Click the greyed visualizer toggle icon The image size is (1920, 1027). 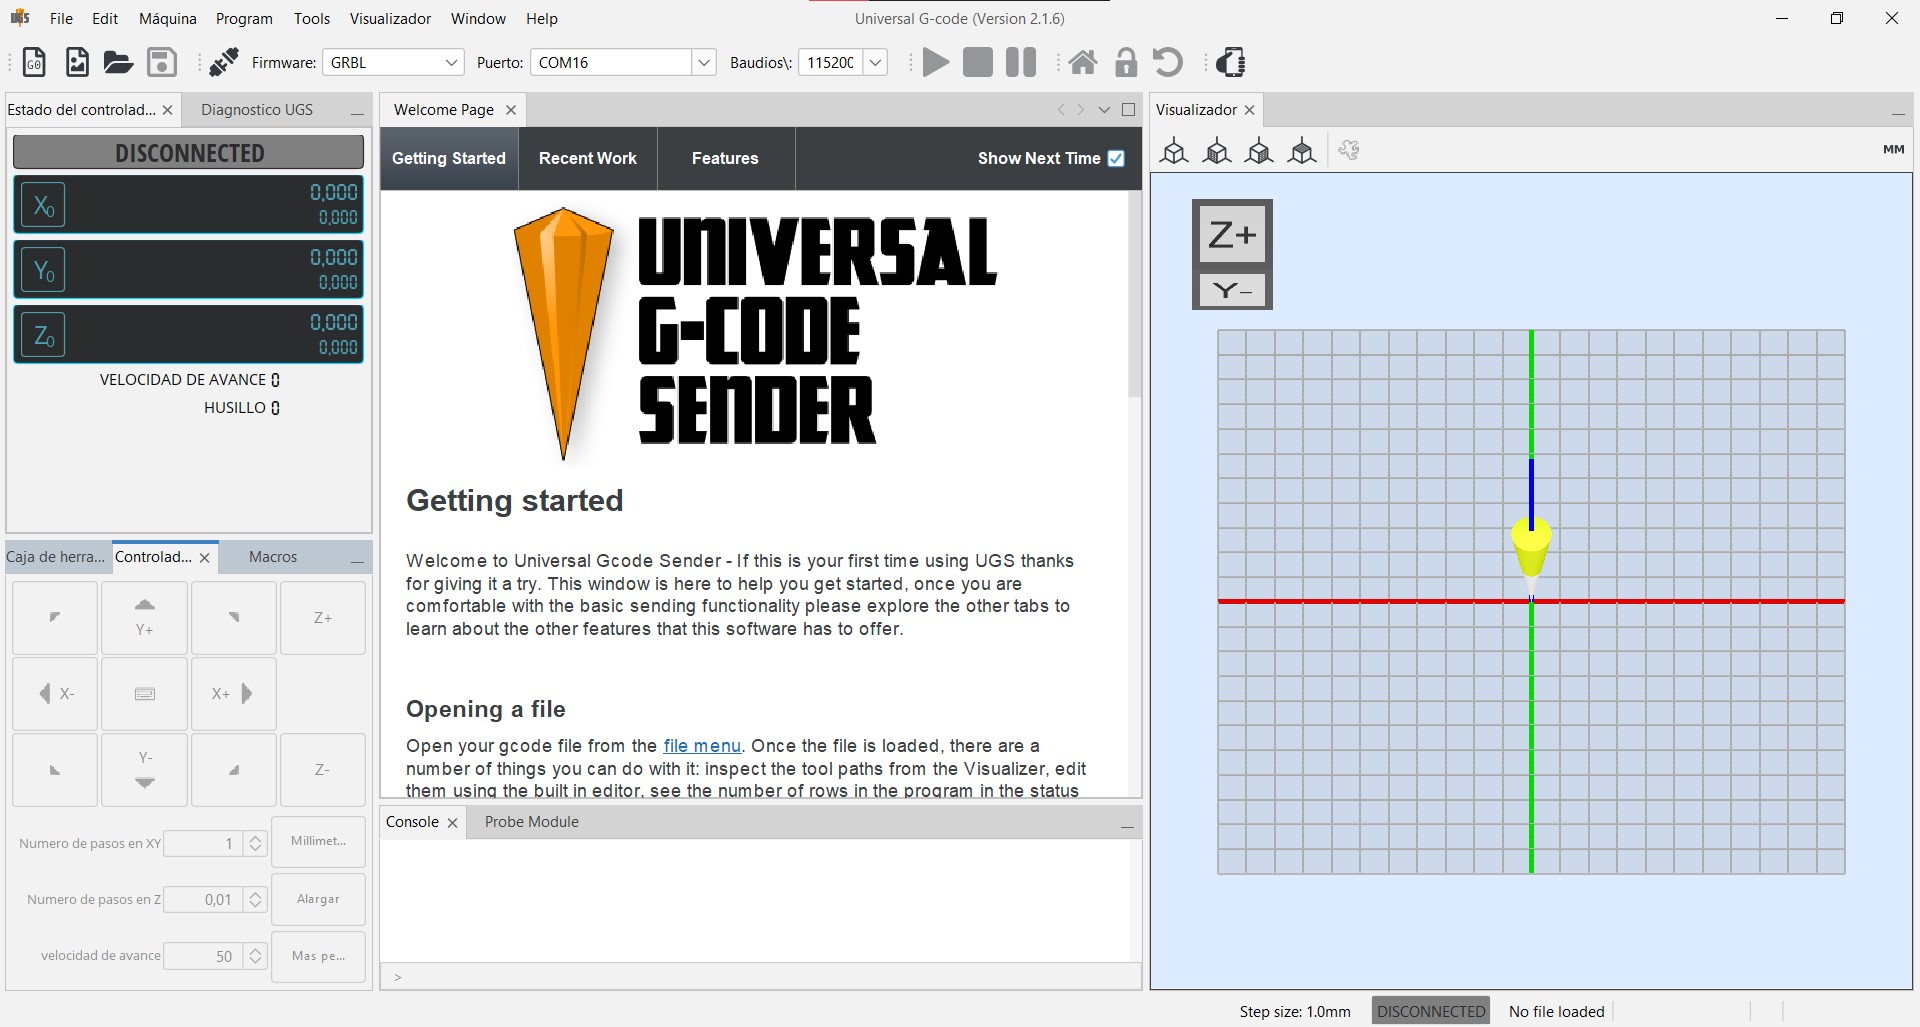click(1349, 151)
